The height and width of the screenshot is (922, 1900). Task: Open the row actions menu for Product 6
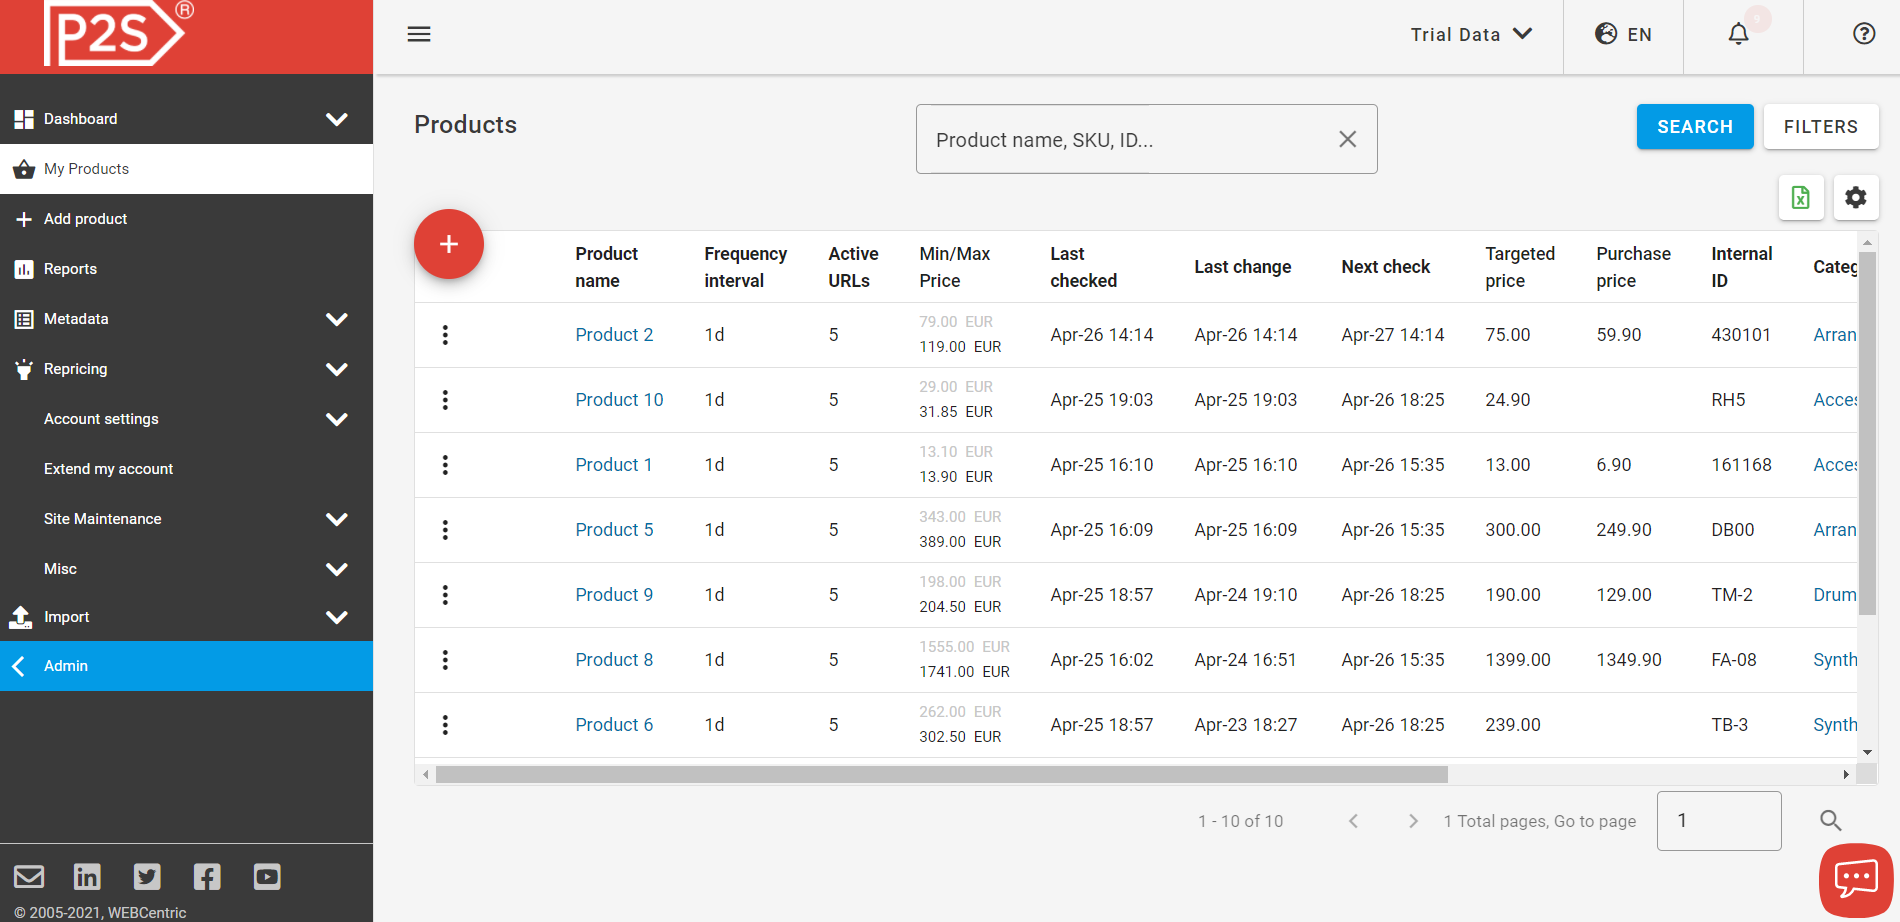coord(445,724)
